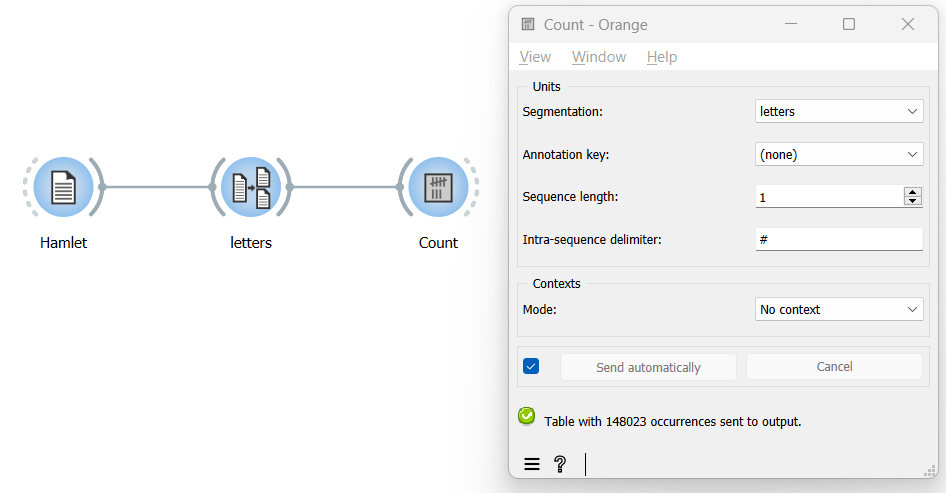Image resolution: width=946 pixels, height=493 pixels.
Task: Maximize the Count window
Action: tap(849, 24)
